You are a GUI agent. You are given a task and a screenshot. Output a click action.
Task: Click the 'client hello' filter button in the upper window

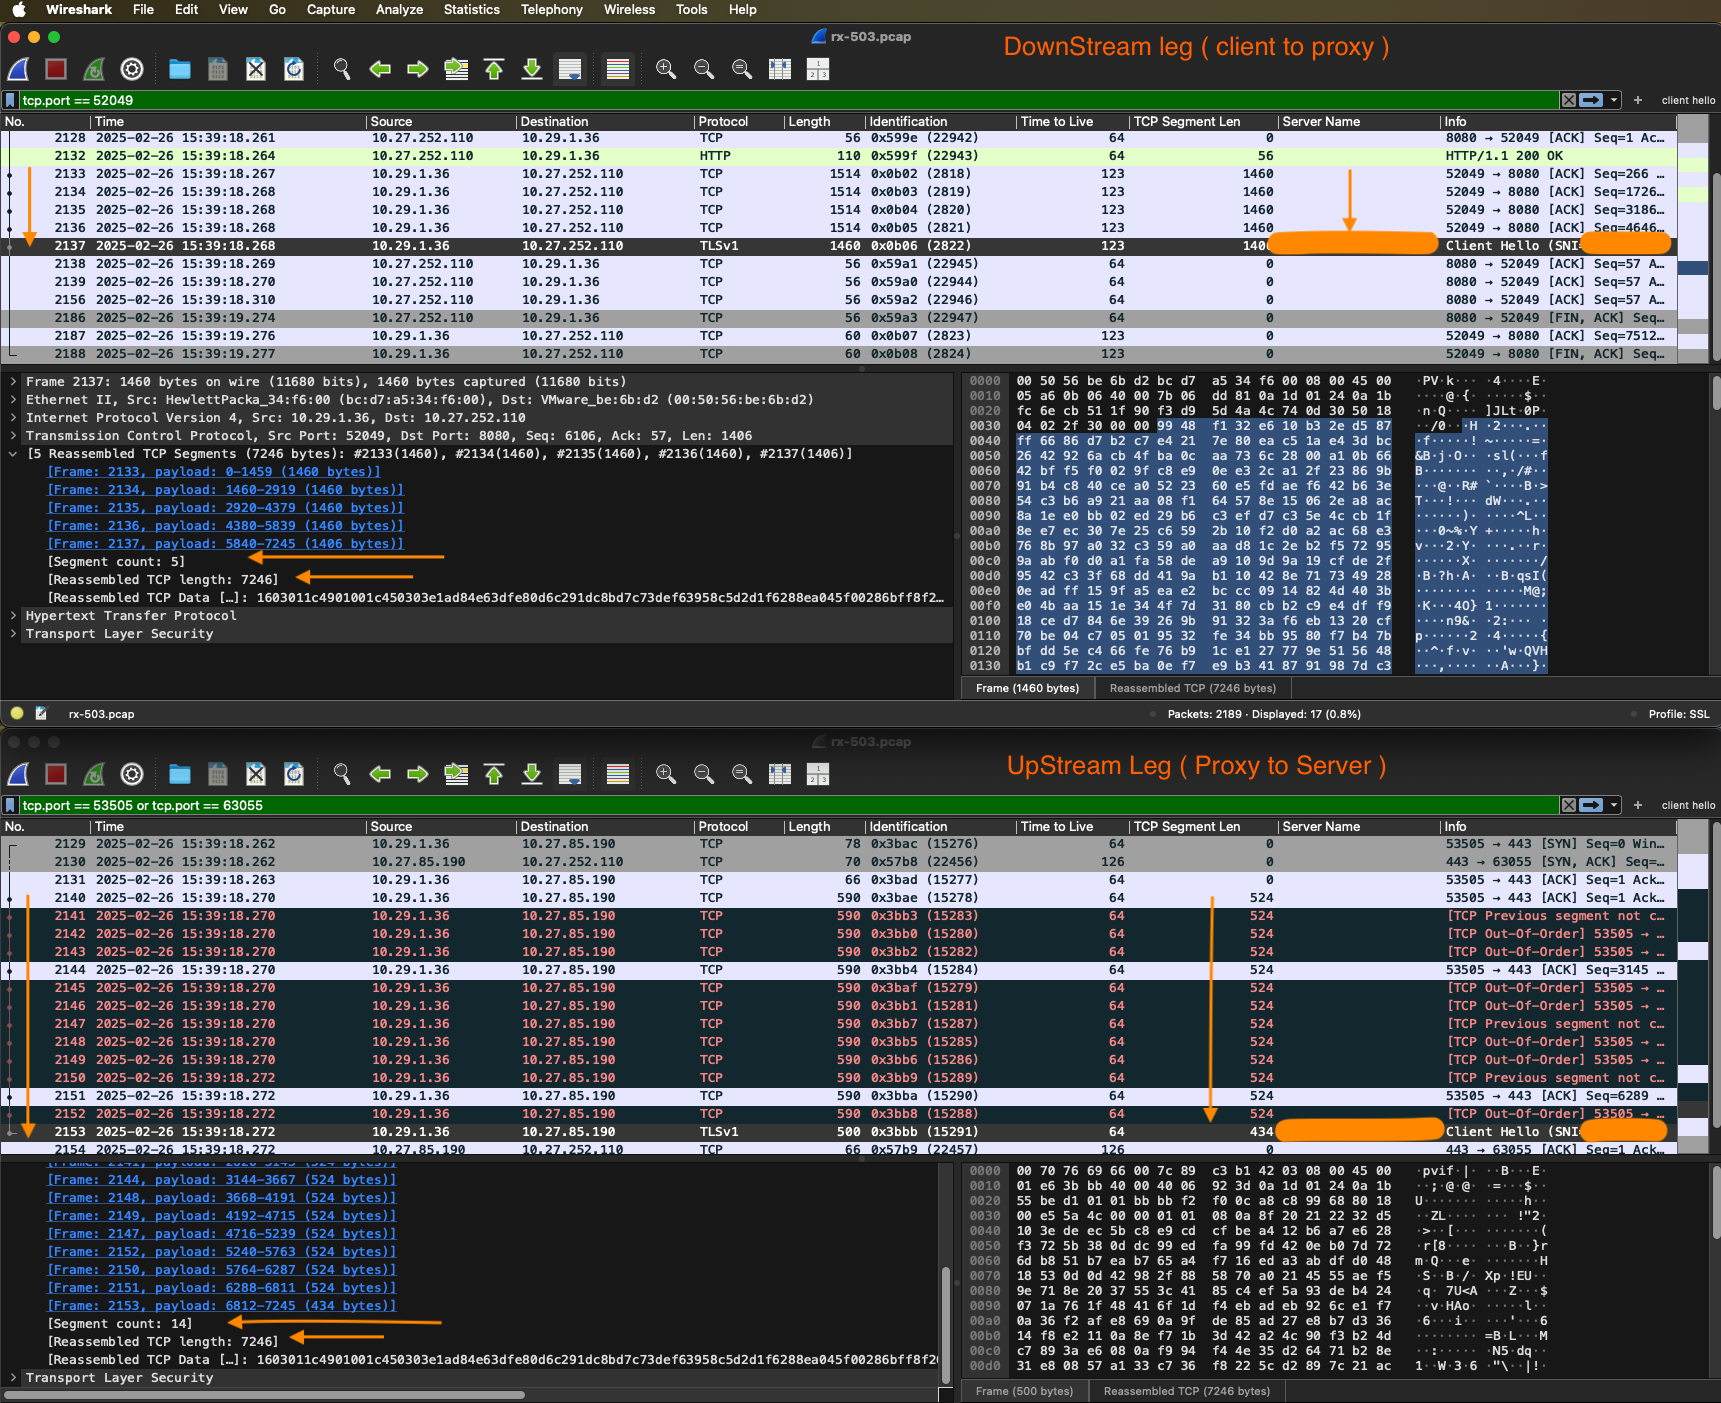1688,100
